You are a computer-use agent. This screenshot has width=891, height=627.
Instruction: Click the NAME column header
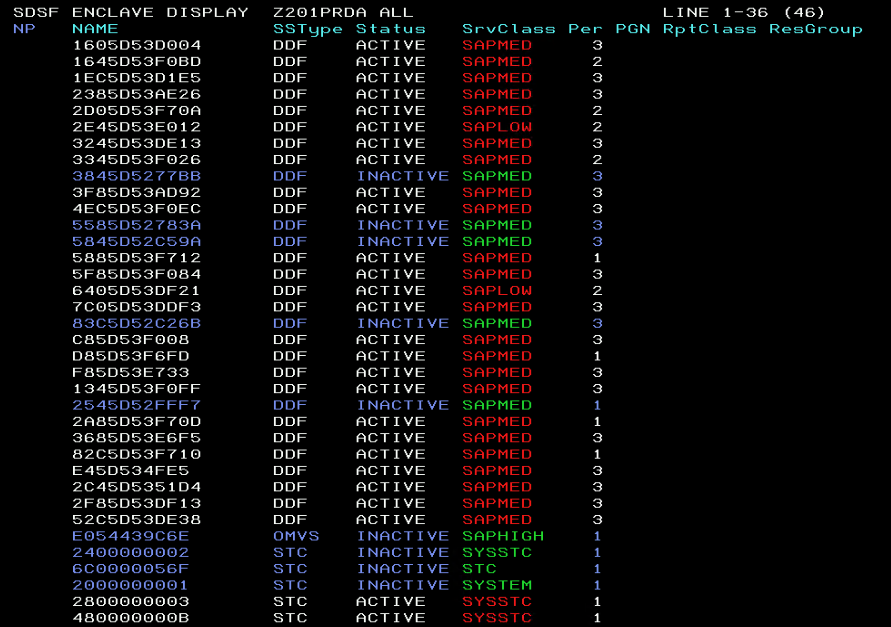coord(95,29)
